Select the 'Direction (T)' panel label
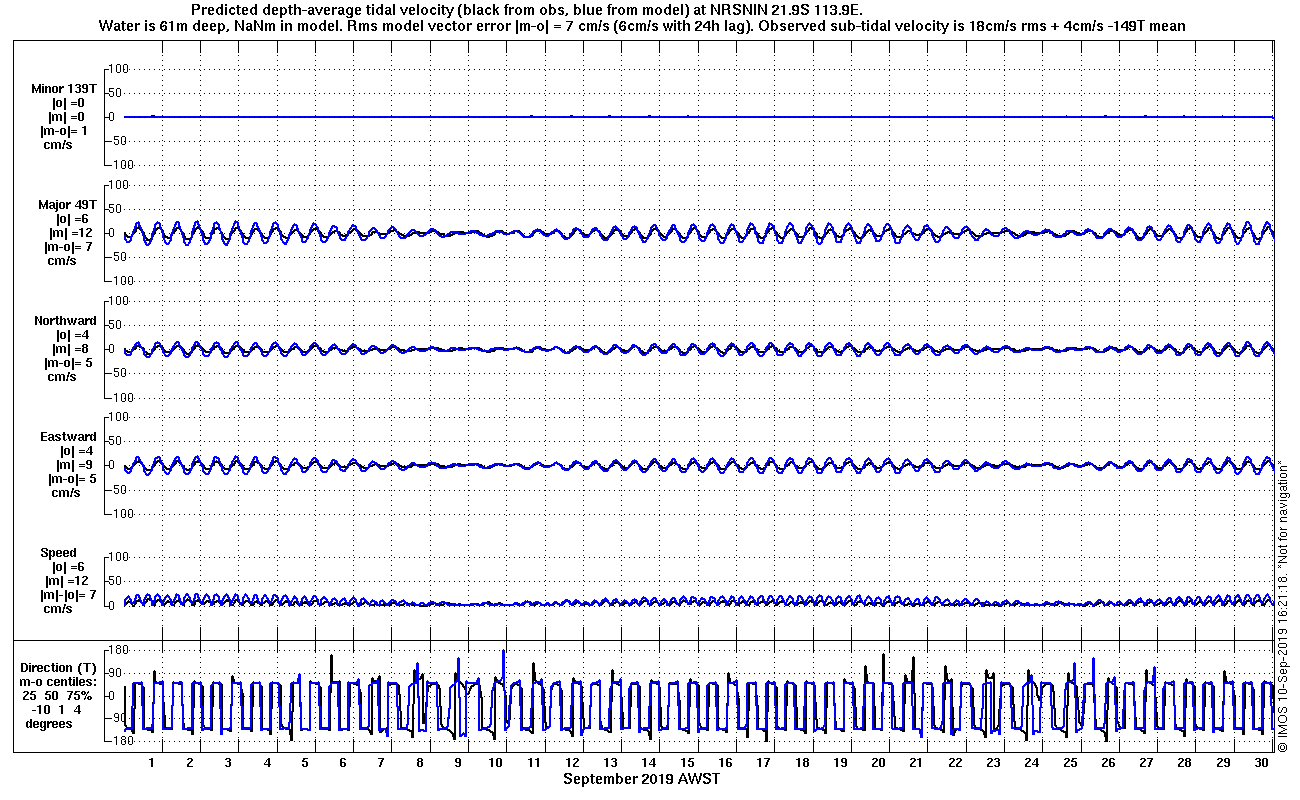This screenshot has width=1300, height=800. (x=60, y=667)
